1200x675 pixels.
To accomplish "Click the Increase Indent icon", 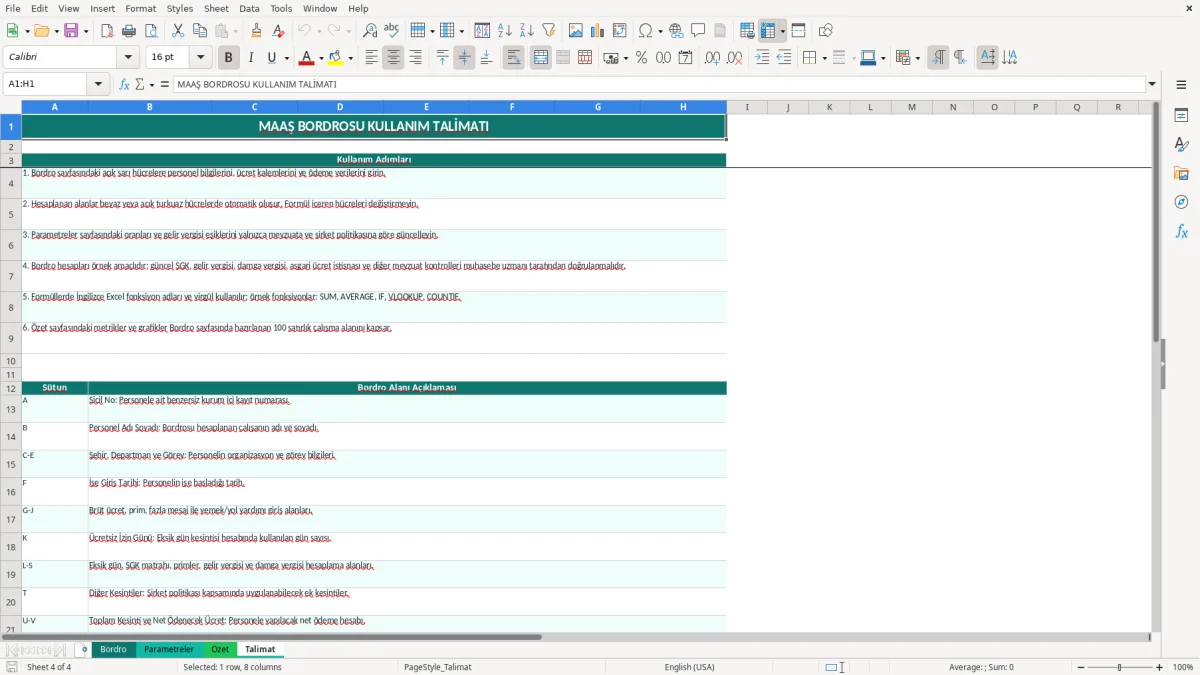I will pos(762,58).
